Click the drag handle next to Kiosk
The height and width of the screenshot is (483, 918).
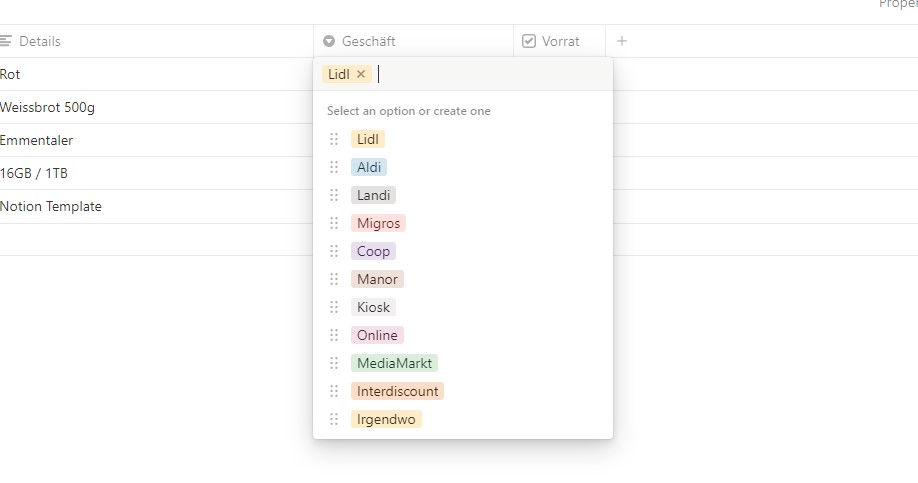tap(334, 307)
